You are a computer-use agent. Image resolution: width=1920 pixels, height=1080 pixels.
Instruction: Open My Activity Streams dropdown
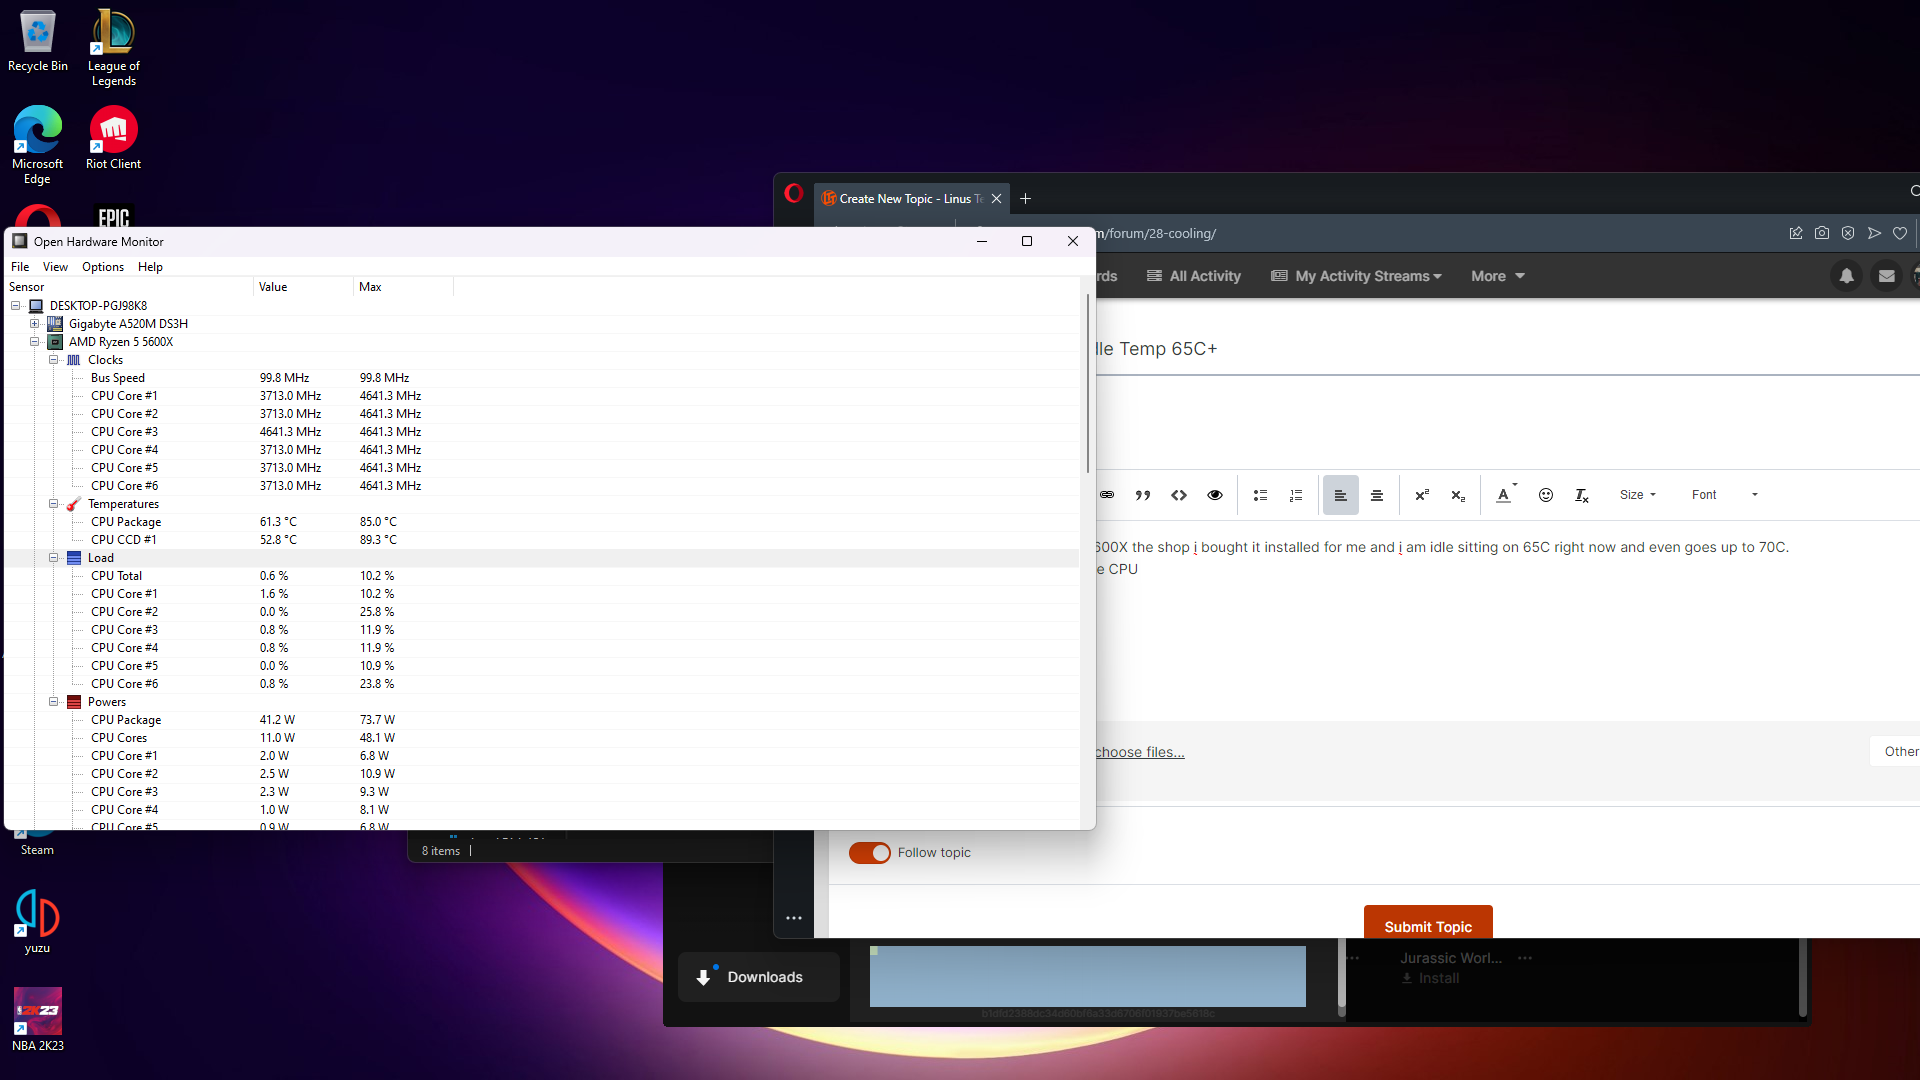[x=1356, y=276]
